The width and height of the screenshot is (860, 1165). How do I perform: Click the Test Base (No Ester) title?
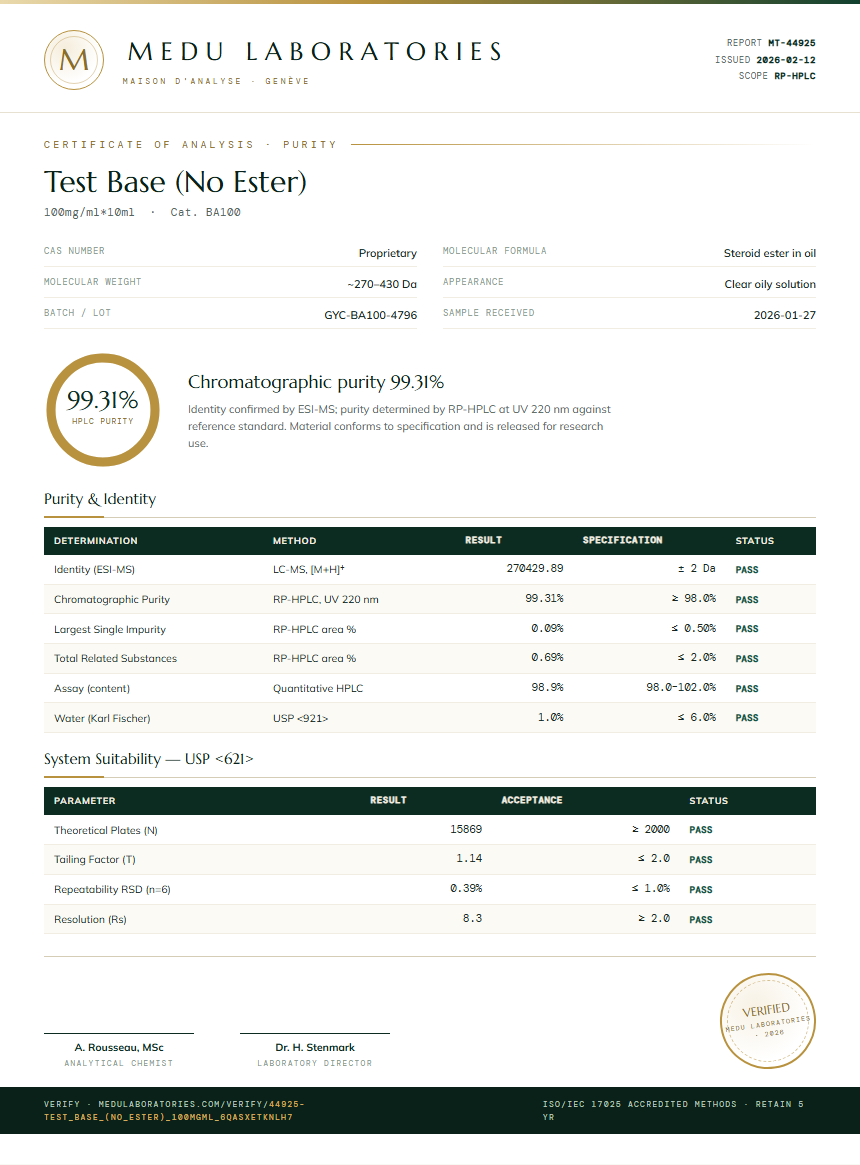[x=175, y=182]
